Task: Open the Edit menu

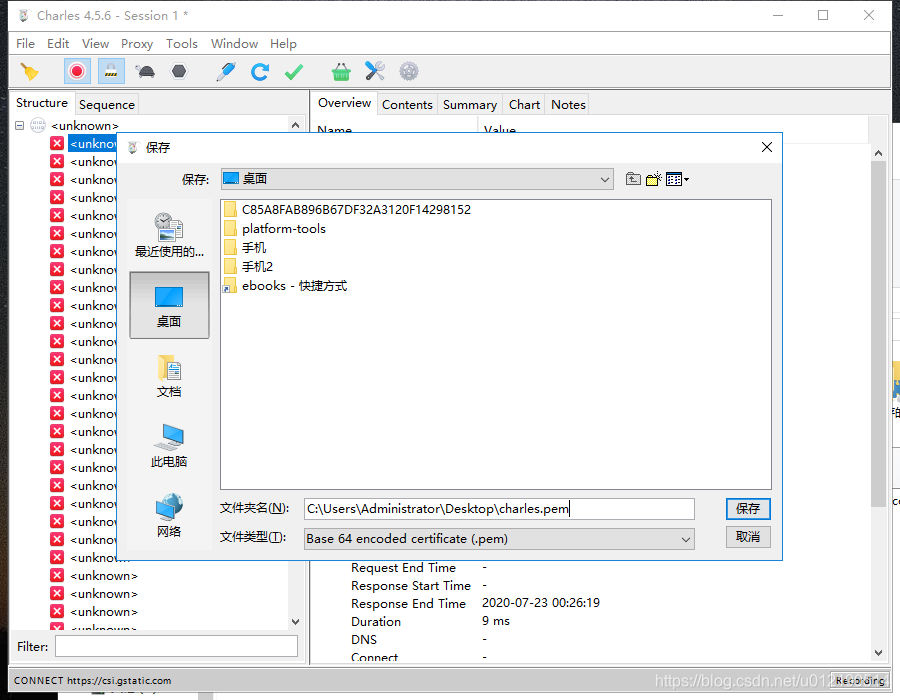Action: pyautogui.click(x=58, y=44)
